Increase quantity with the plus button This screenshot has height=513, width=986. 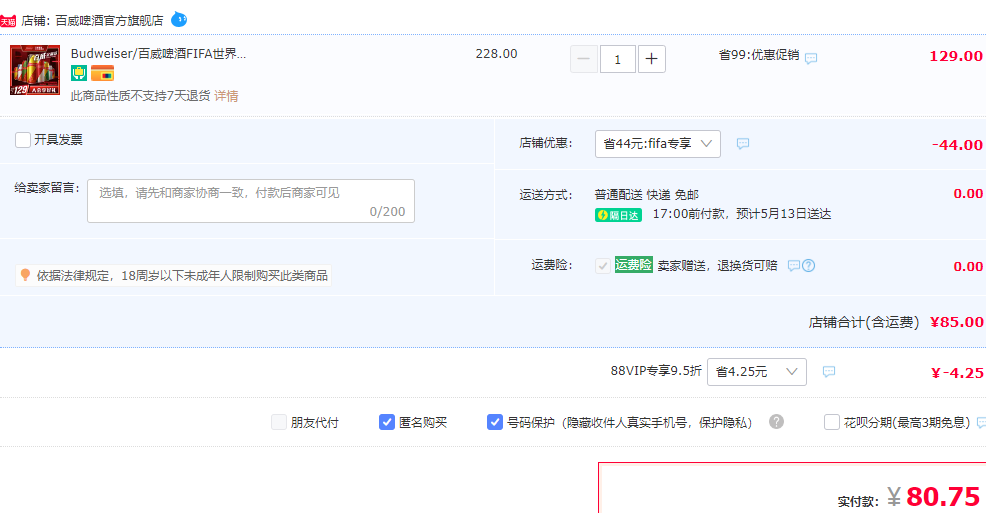point(651,59)
